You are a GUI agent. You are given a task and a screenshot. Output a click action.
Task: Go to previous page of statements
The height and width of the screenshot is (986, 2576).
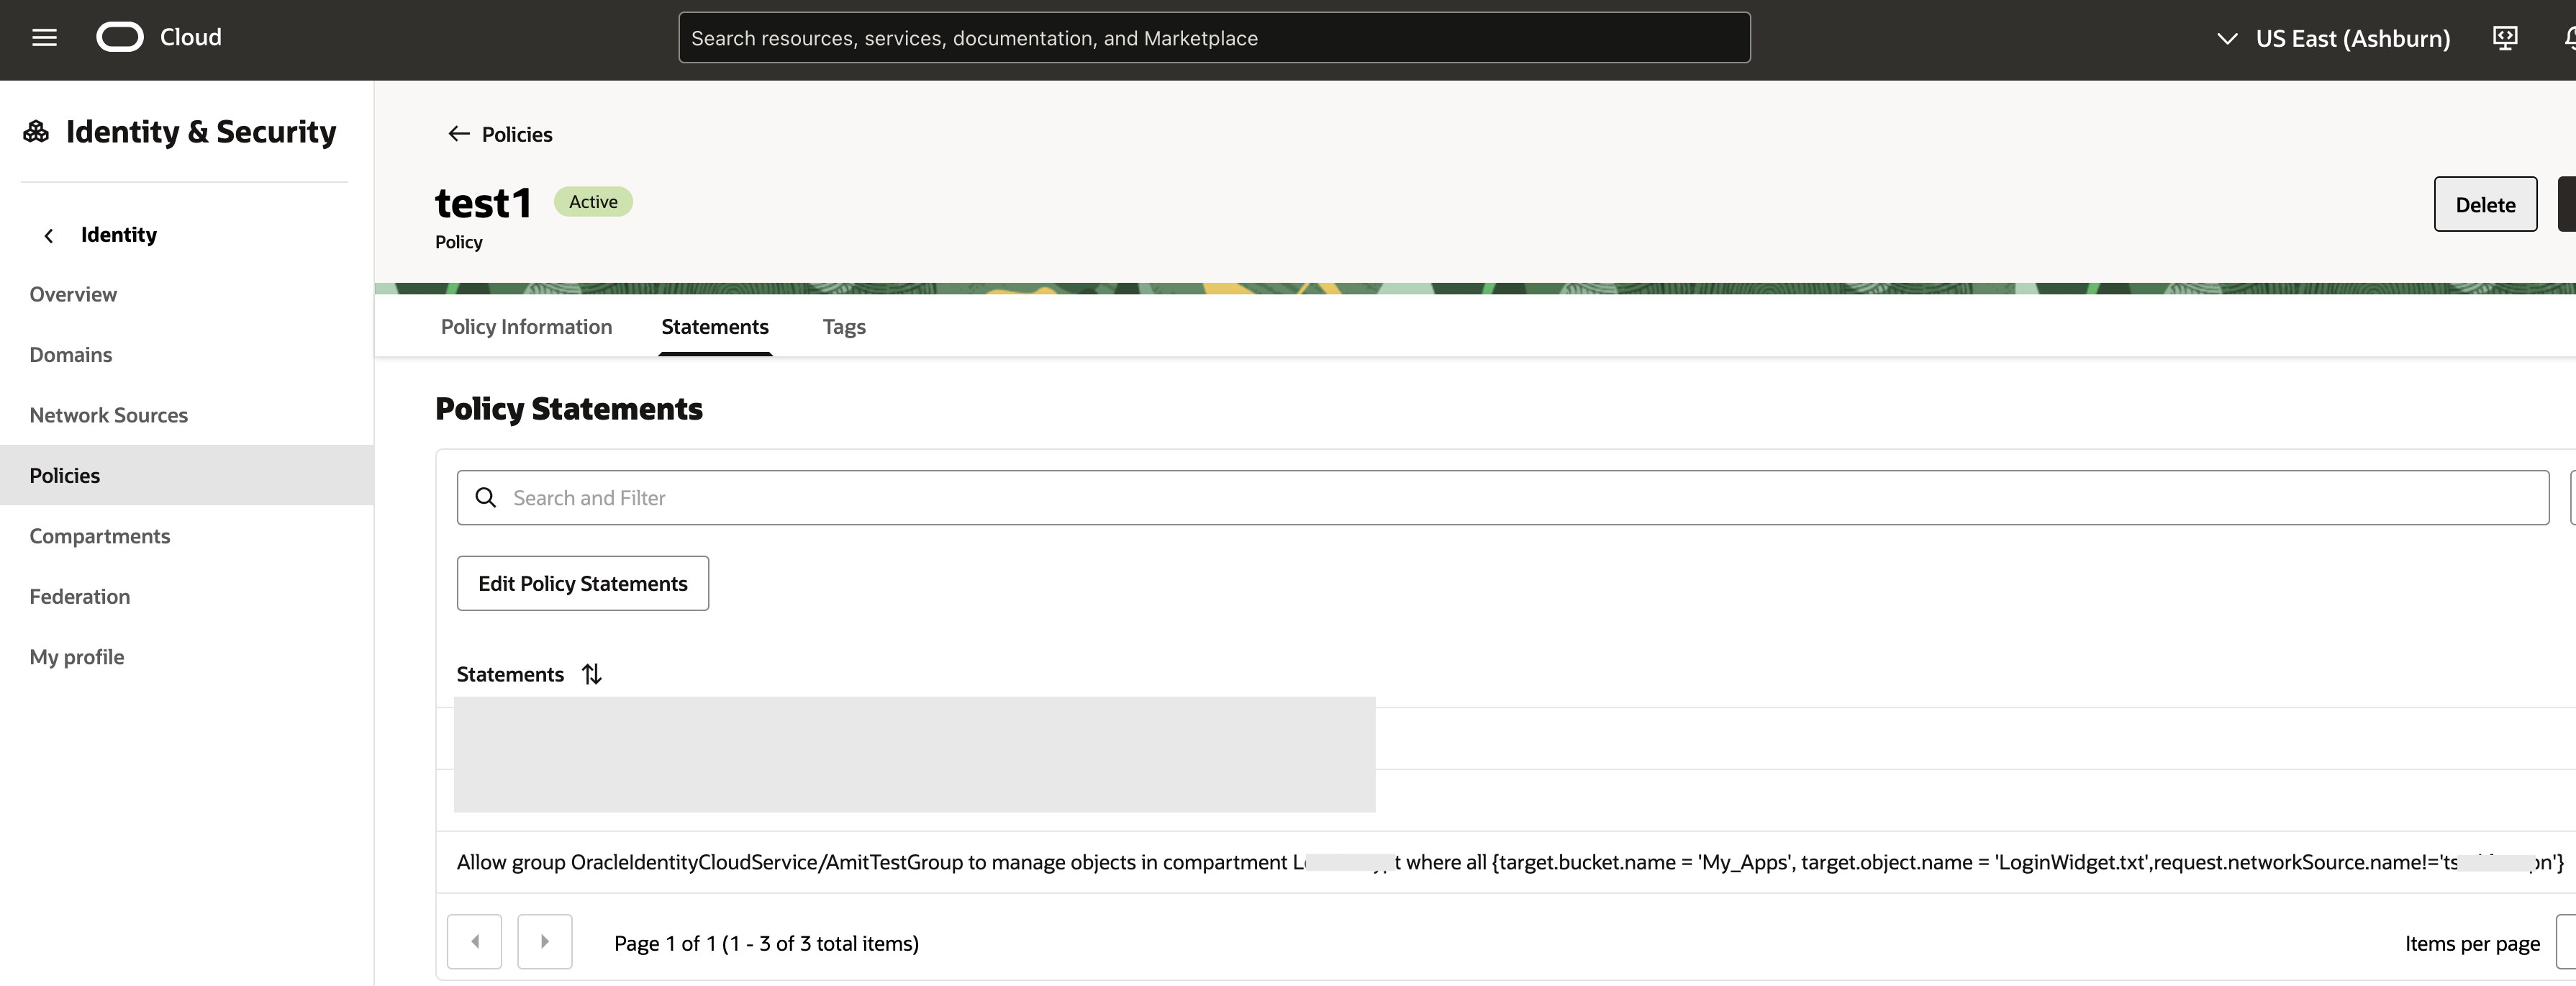[x=474, y=942]
